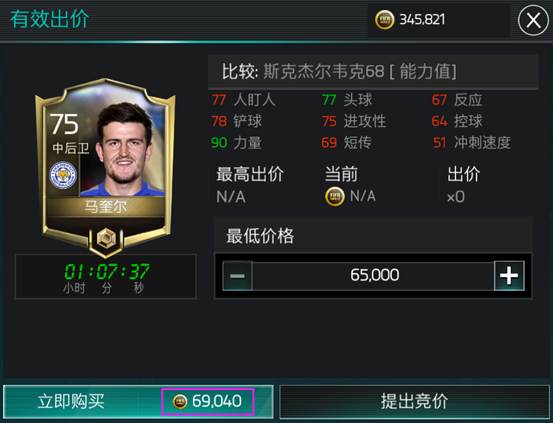Select the 77 头球 heading stat
This screenshot has width=553, height=423.
(x=347, y=100)
